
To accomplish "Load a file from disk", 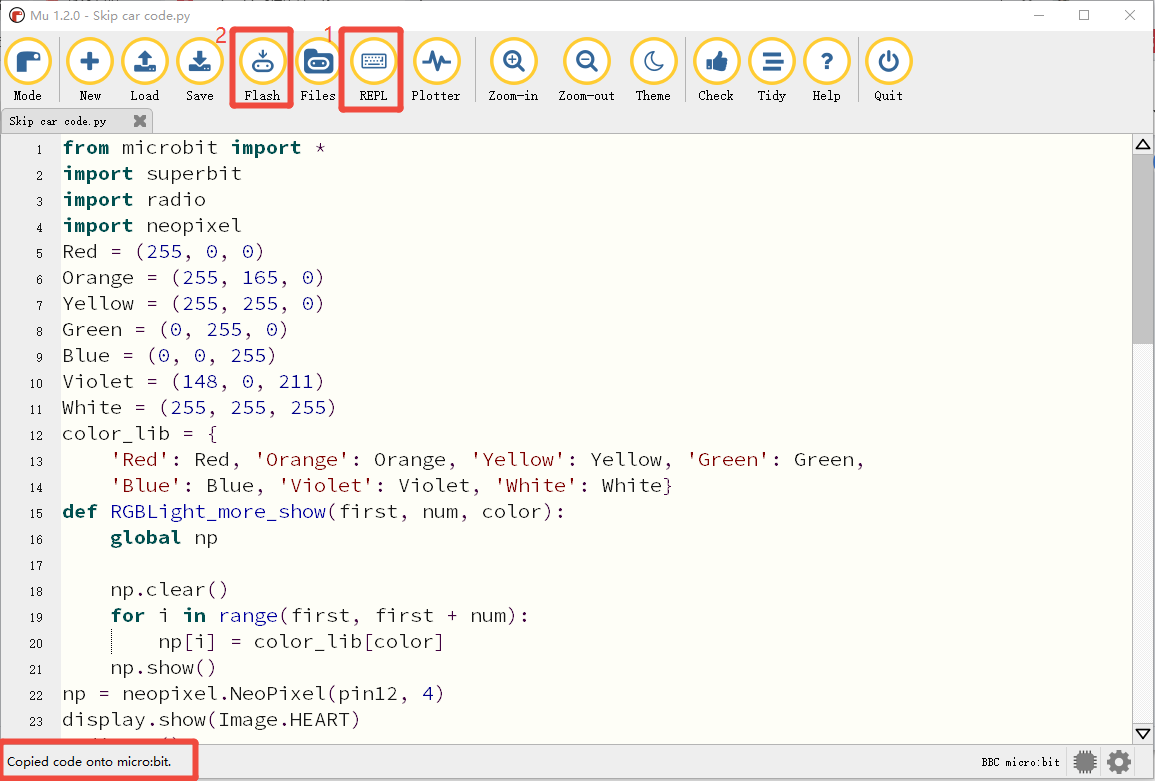I will 144,70.
